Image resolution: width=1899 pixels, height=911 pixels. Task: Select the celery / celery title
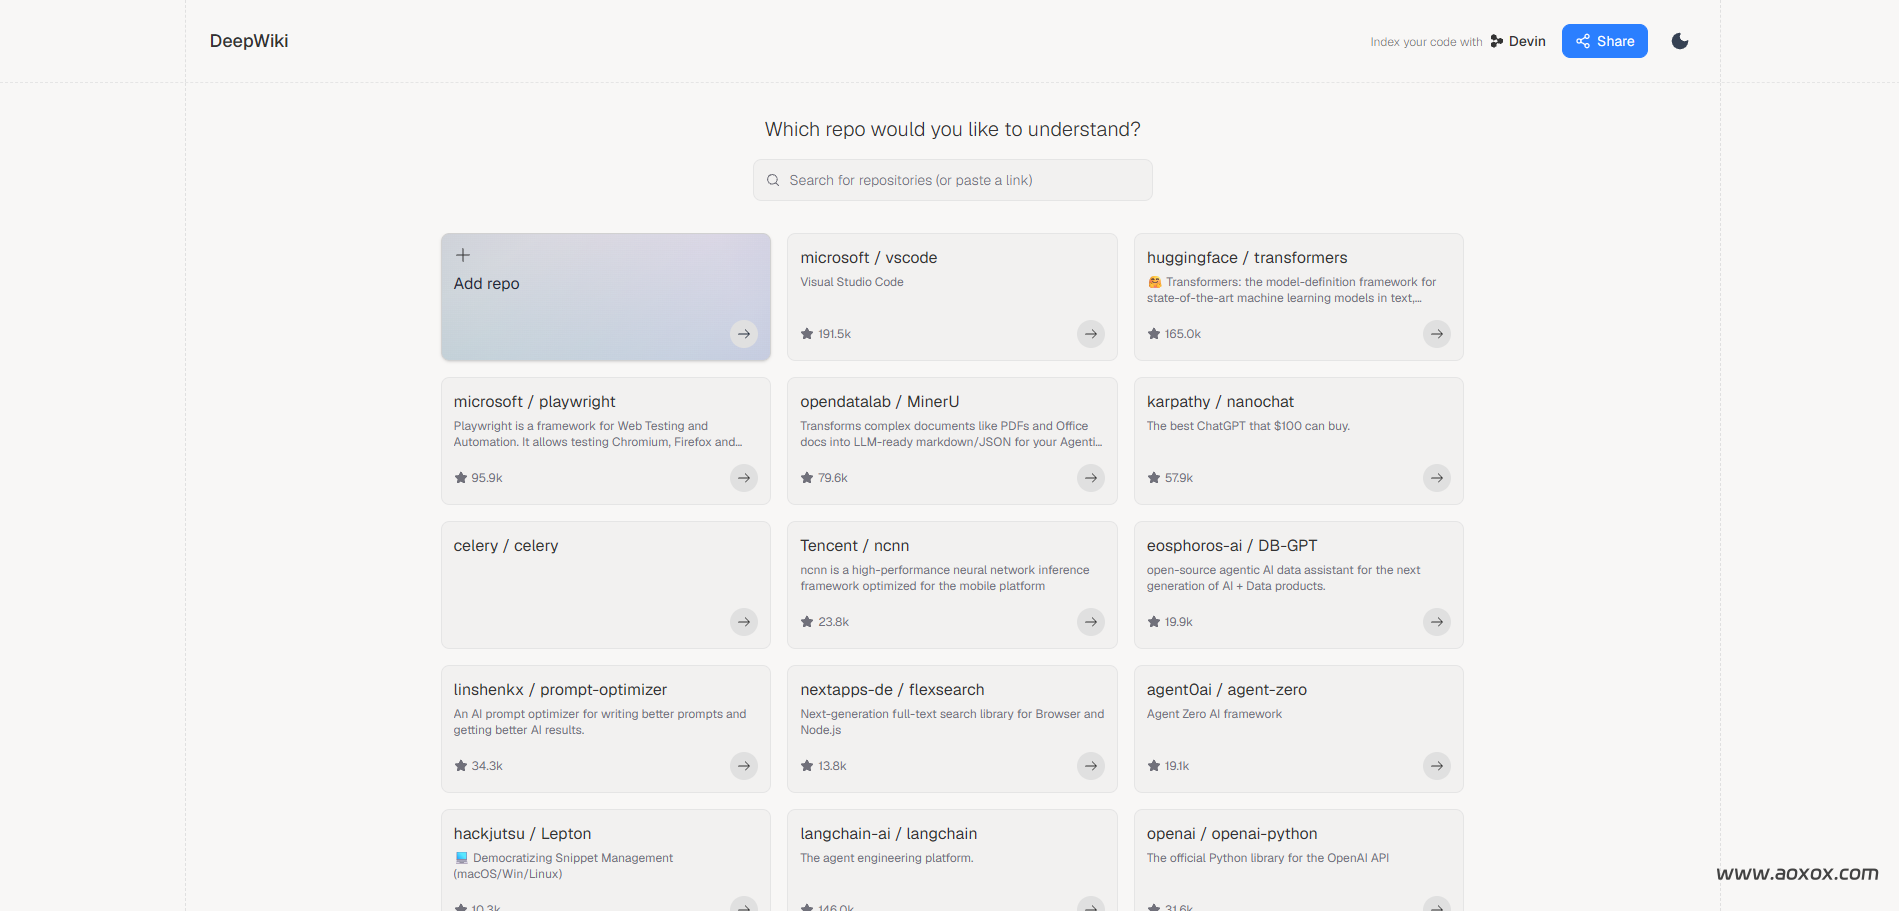(x=506, y=546)
